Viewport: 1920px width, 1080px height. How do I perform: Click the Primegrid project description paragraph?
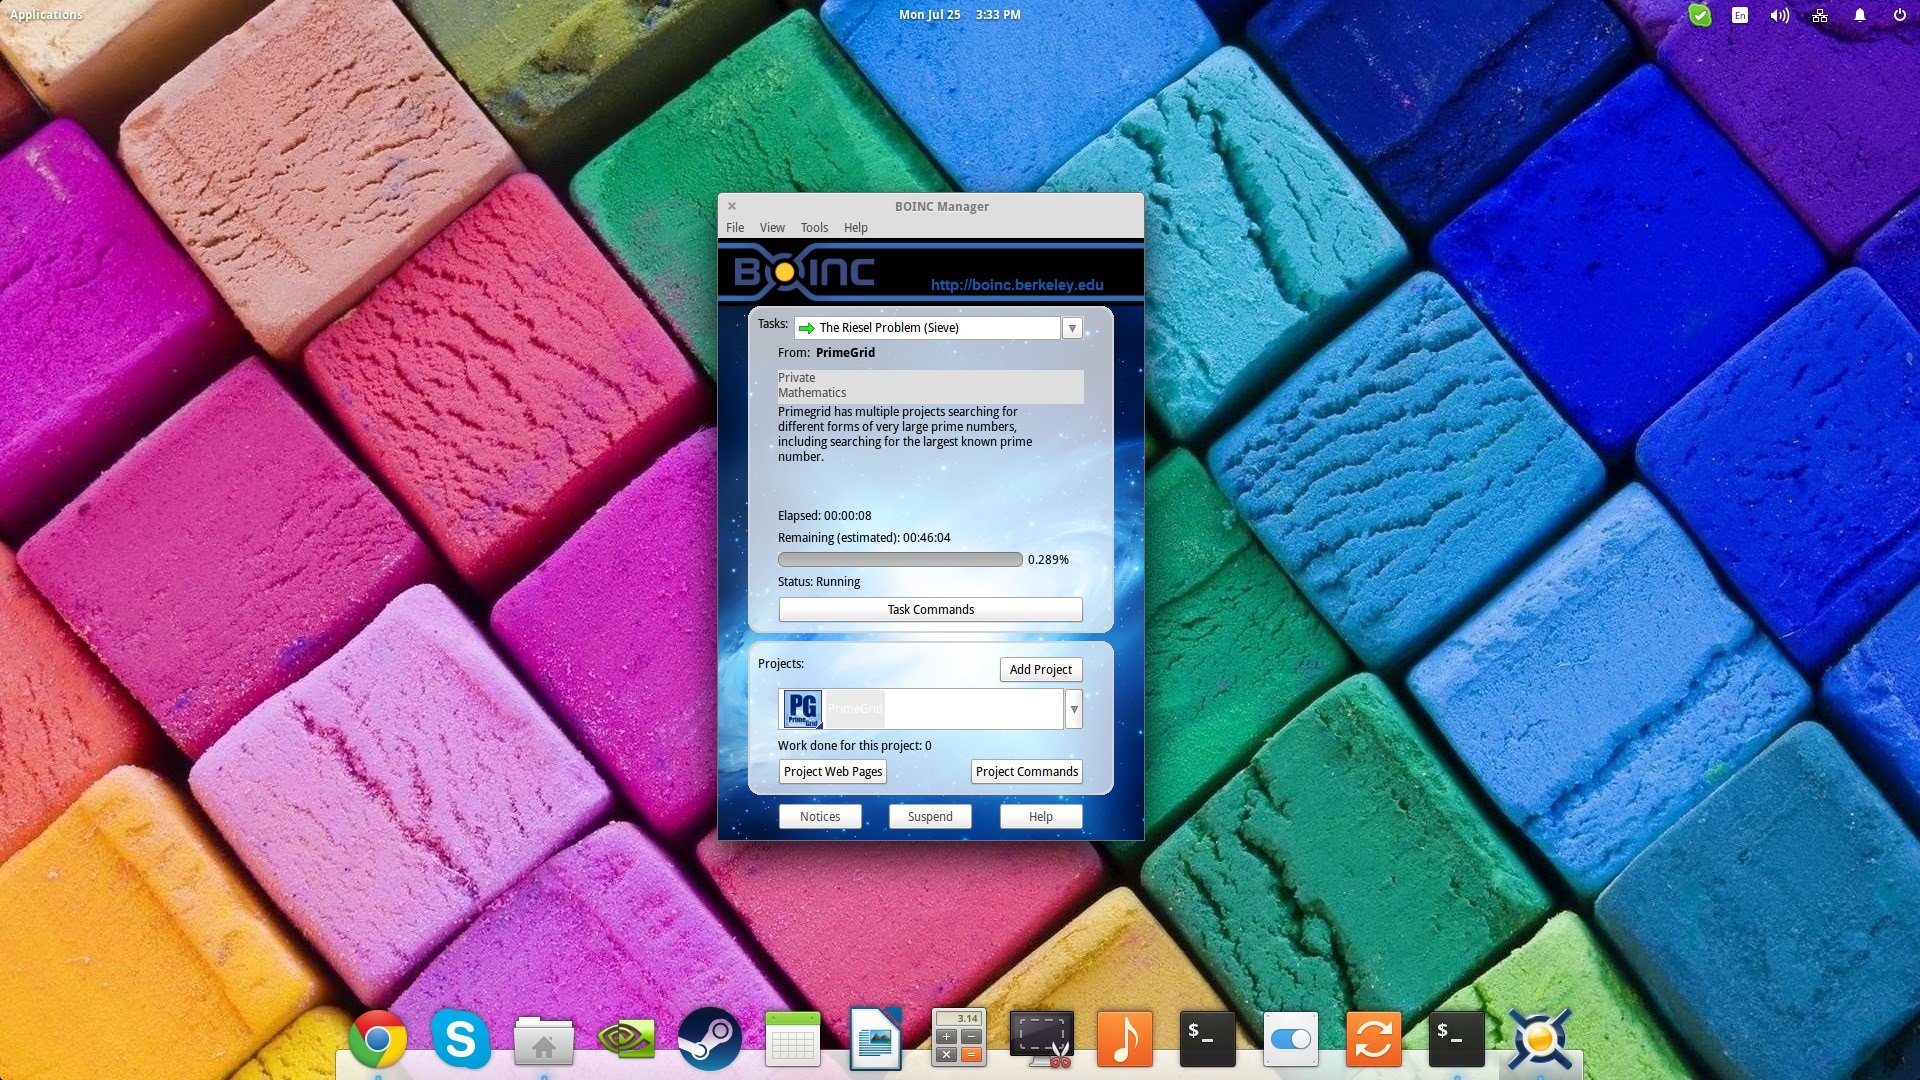coord(905,434)
